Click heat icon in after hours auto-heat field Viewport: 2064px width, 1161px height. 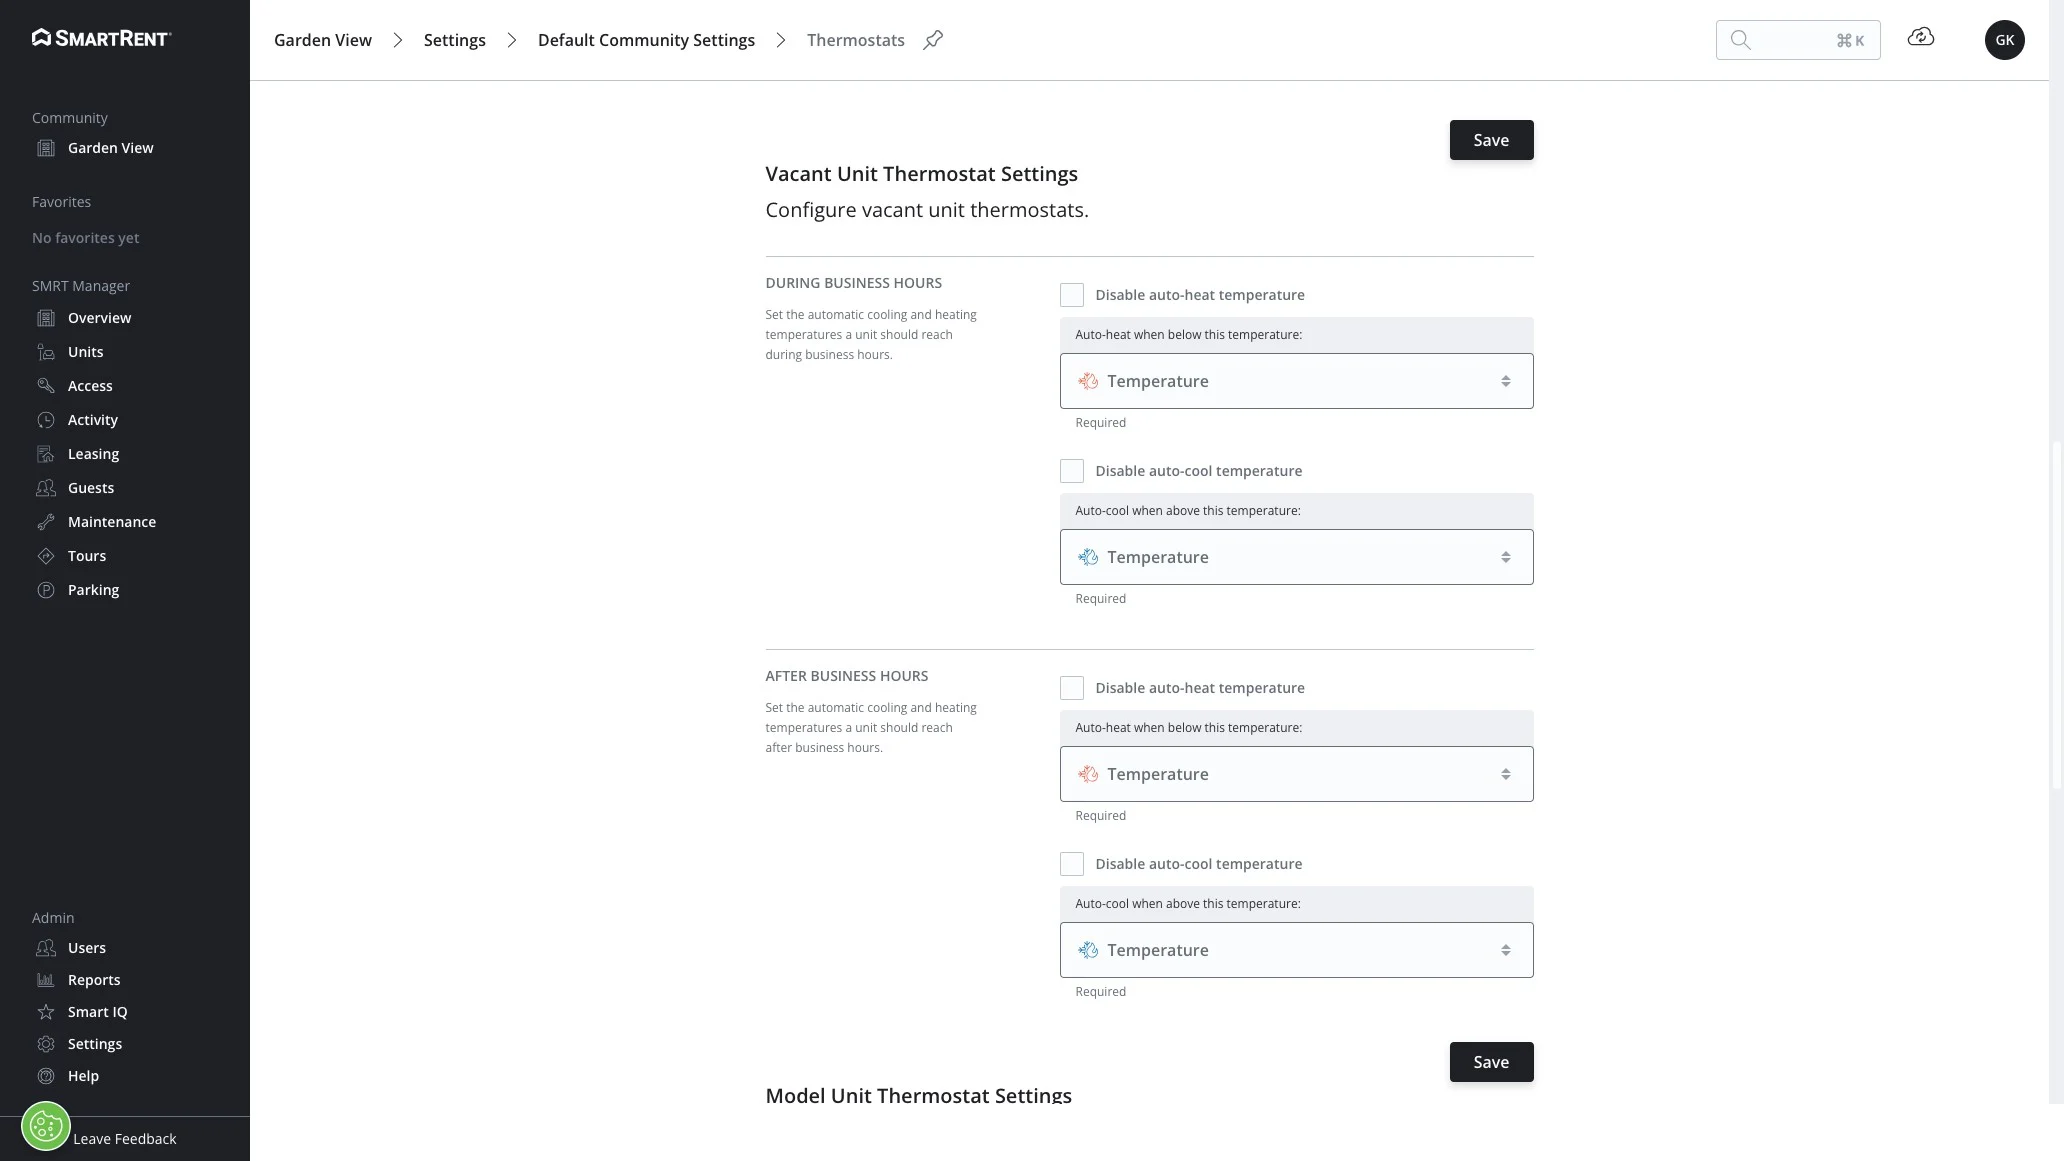[1088, 774]
